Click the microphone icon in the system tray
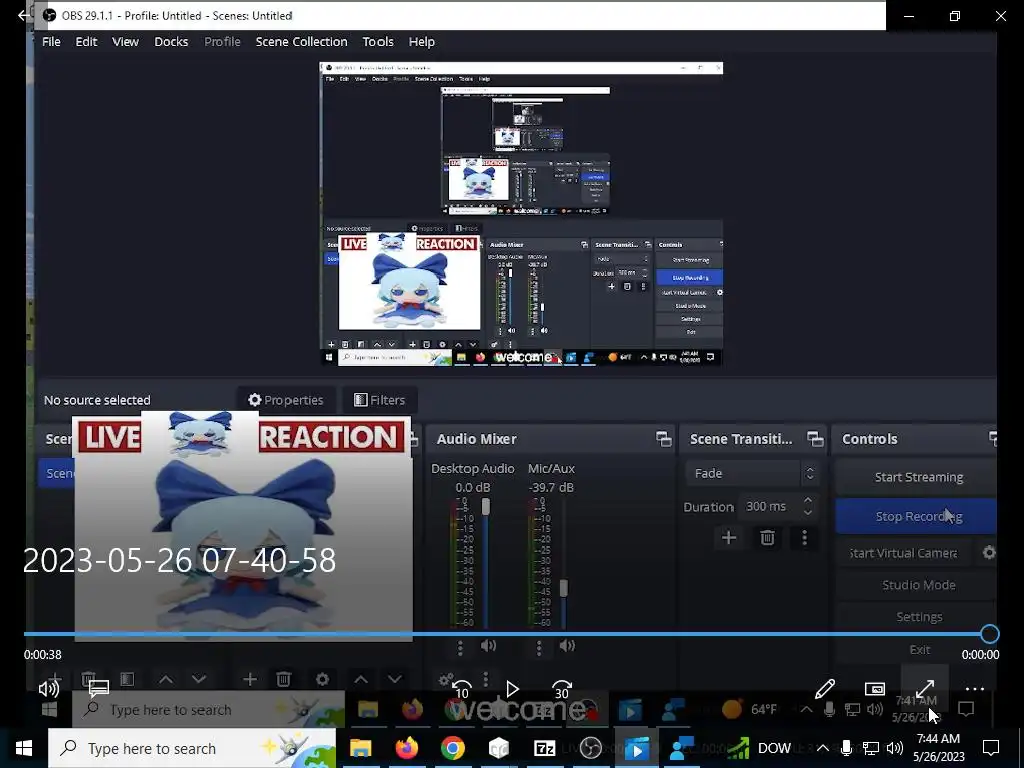Image resolution: width=1024 pixels, height=768 pixels. [846, 748]
